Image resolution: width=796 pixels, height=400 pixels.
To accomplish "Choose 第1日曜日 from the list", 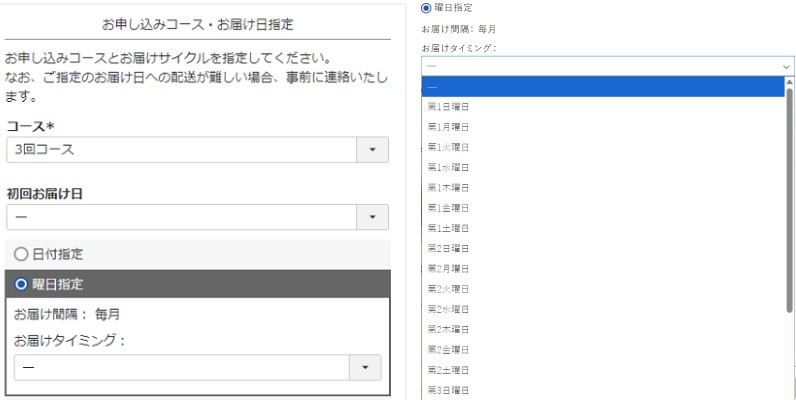I will (x=448, y=106).
